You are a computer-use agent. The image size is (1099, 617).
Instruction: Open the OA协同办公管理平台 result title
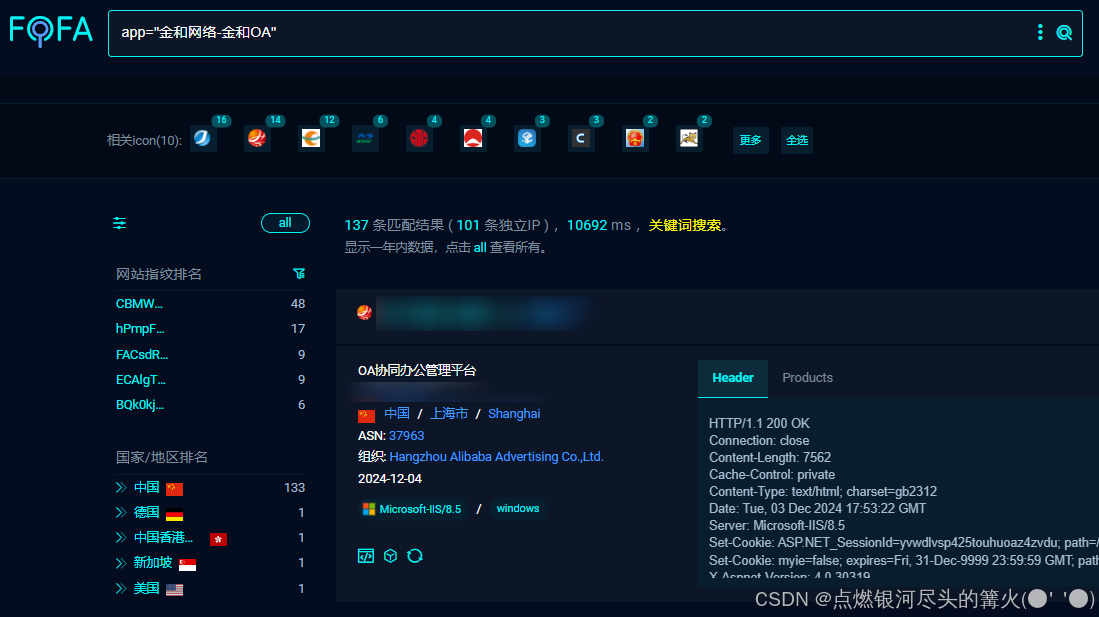(x=417, y=370)
